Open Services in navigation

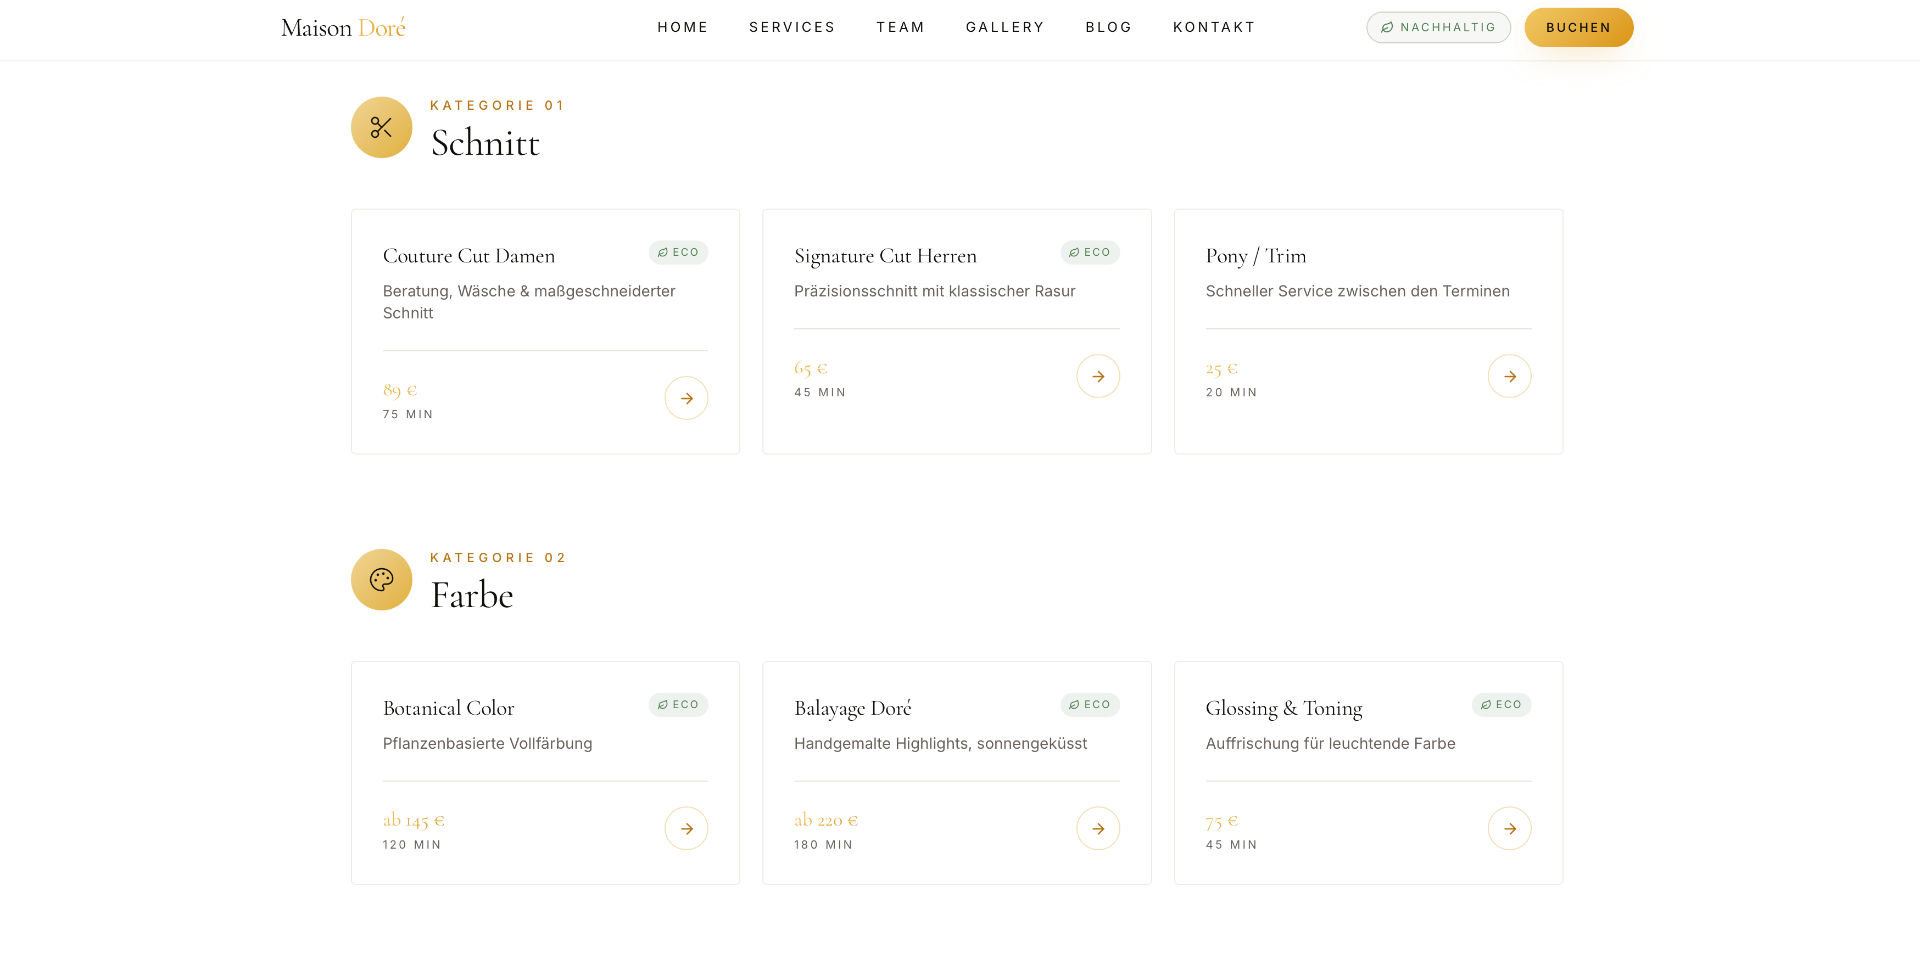point(792,27)
